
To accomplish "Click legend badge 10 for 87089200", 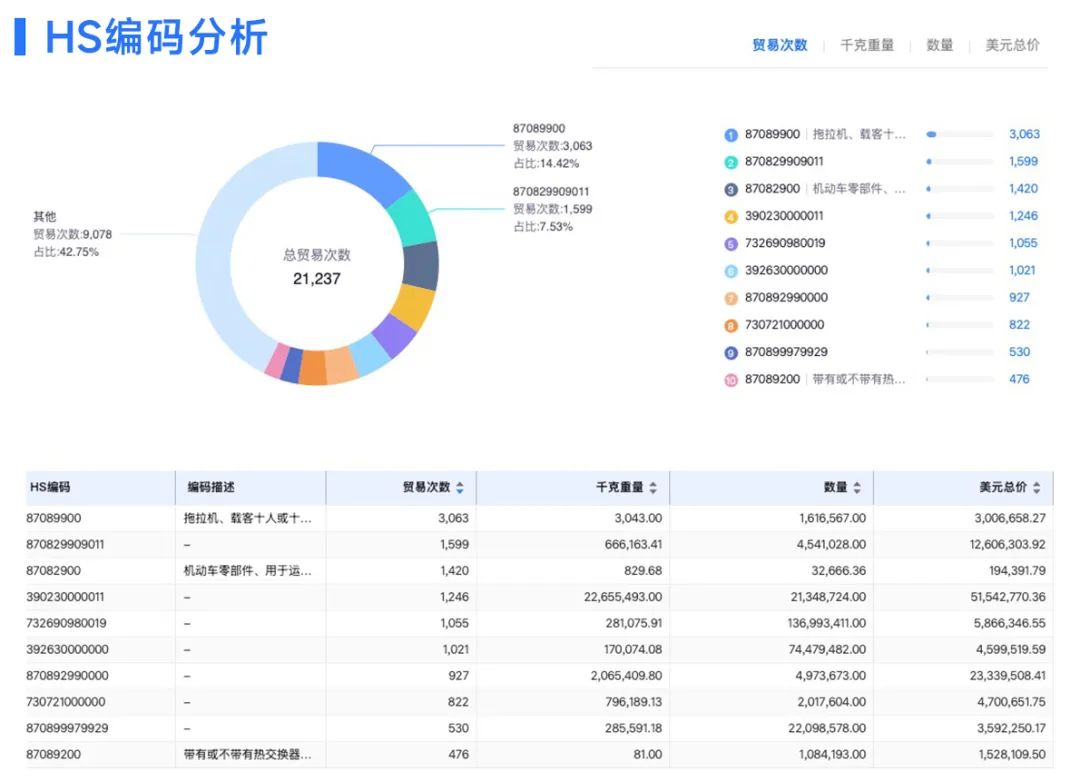I will pos(731,380).
